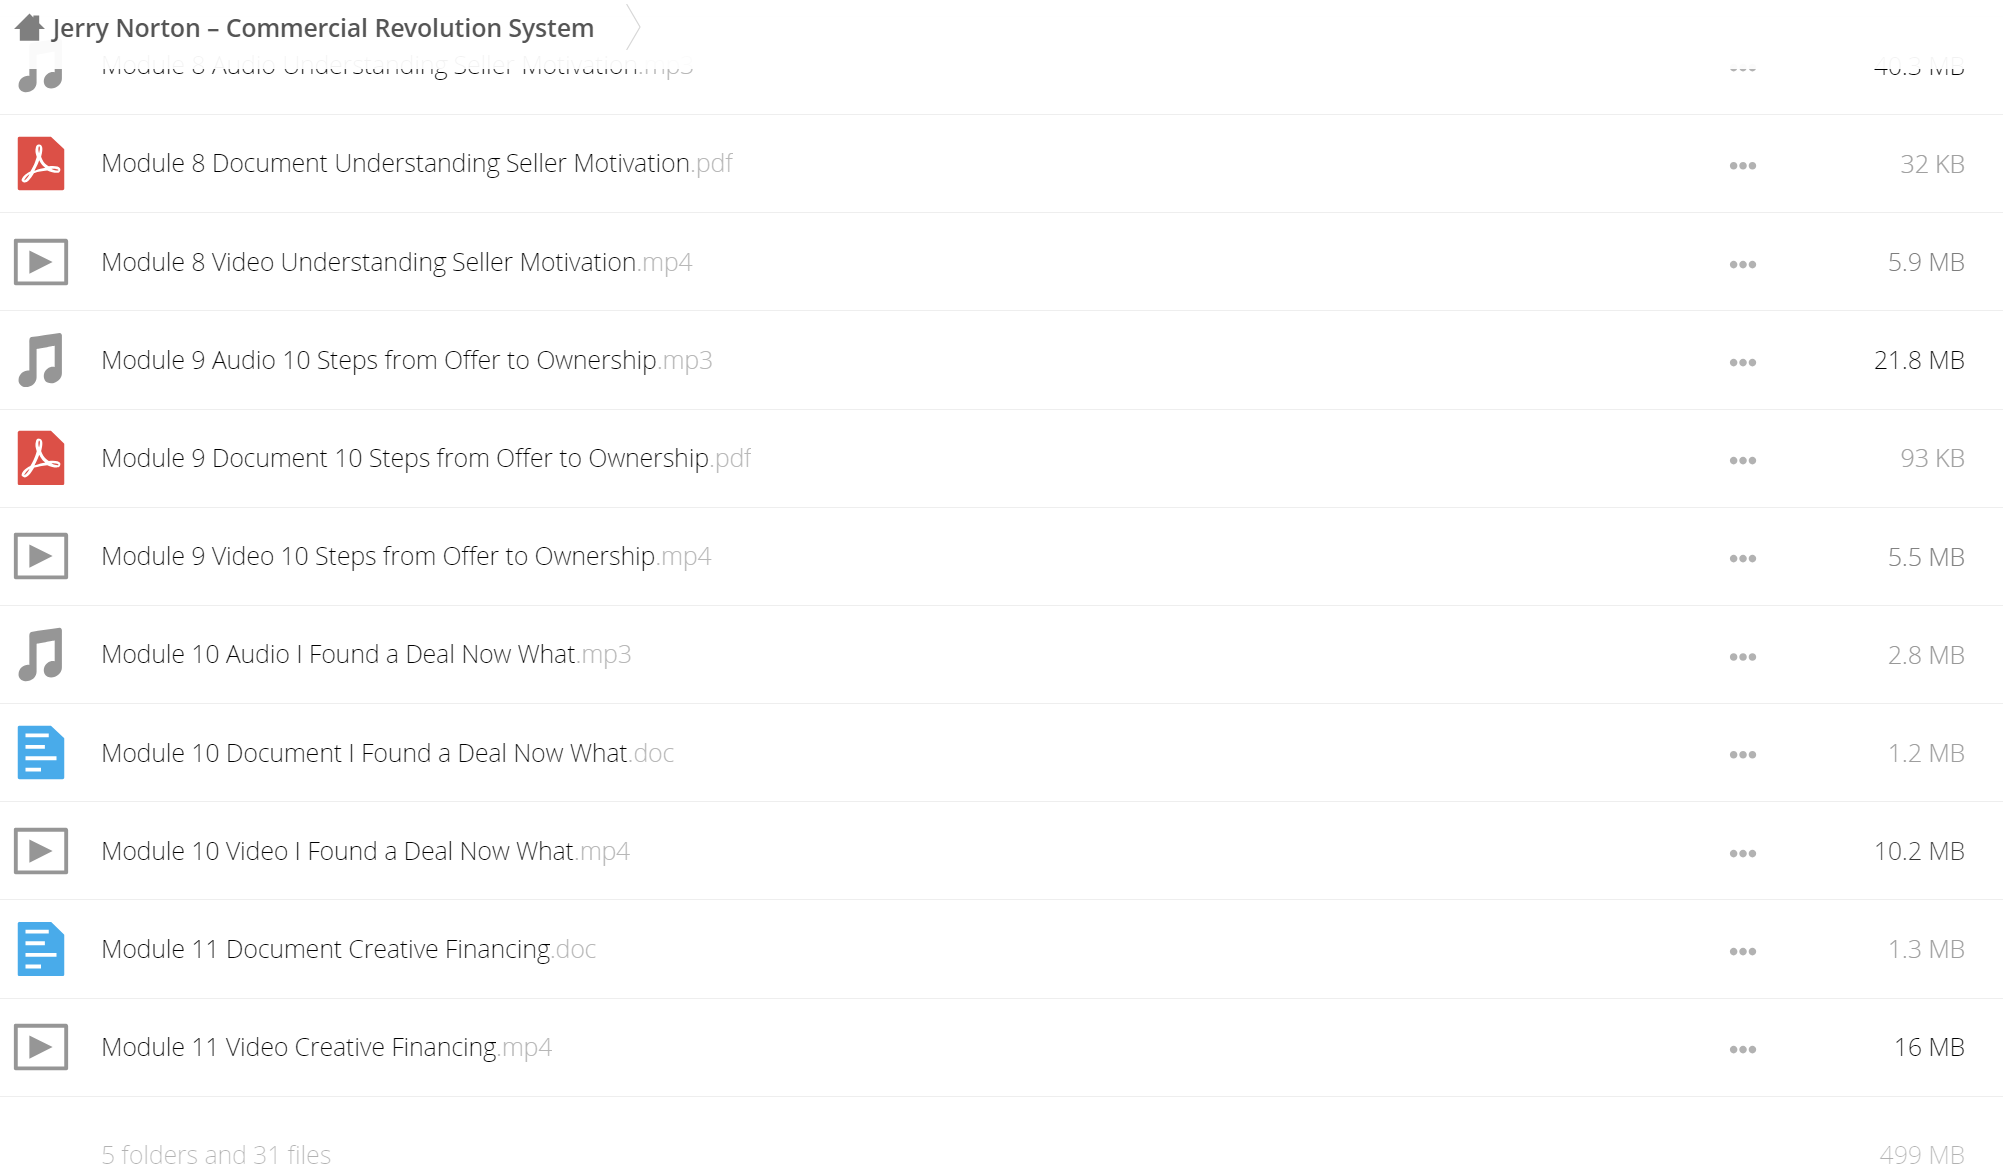Open options menu for Module 9 Audio mp3
Screen dimensions: 2003x1176
[1743, 362]
